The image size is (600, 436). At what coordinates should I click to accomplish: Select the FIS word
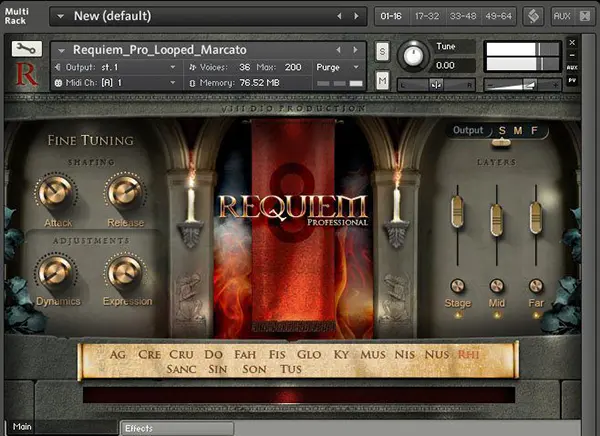point(277,355)
